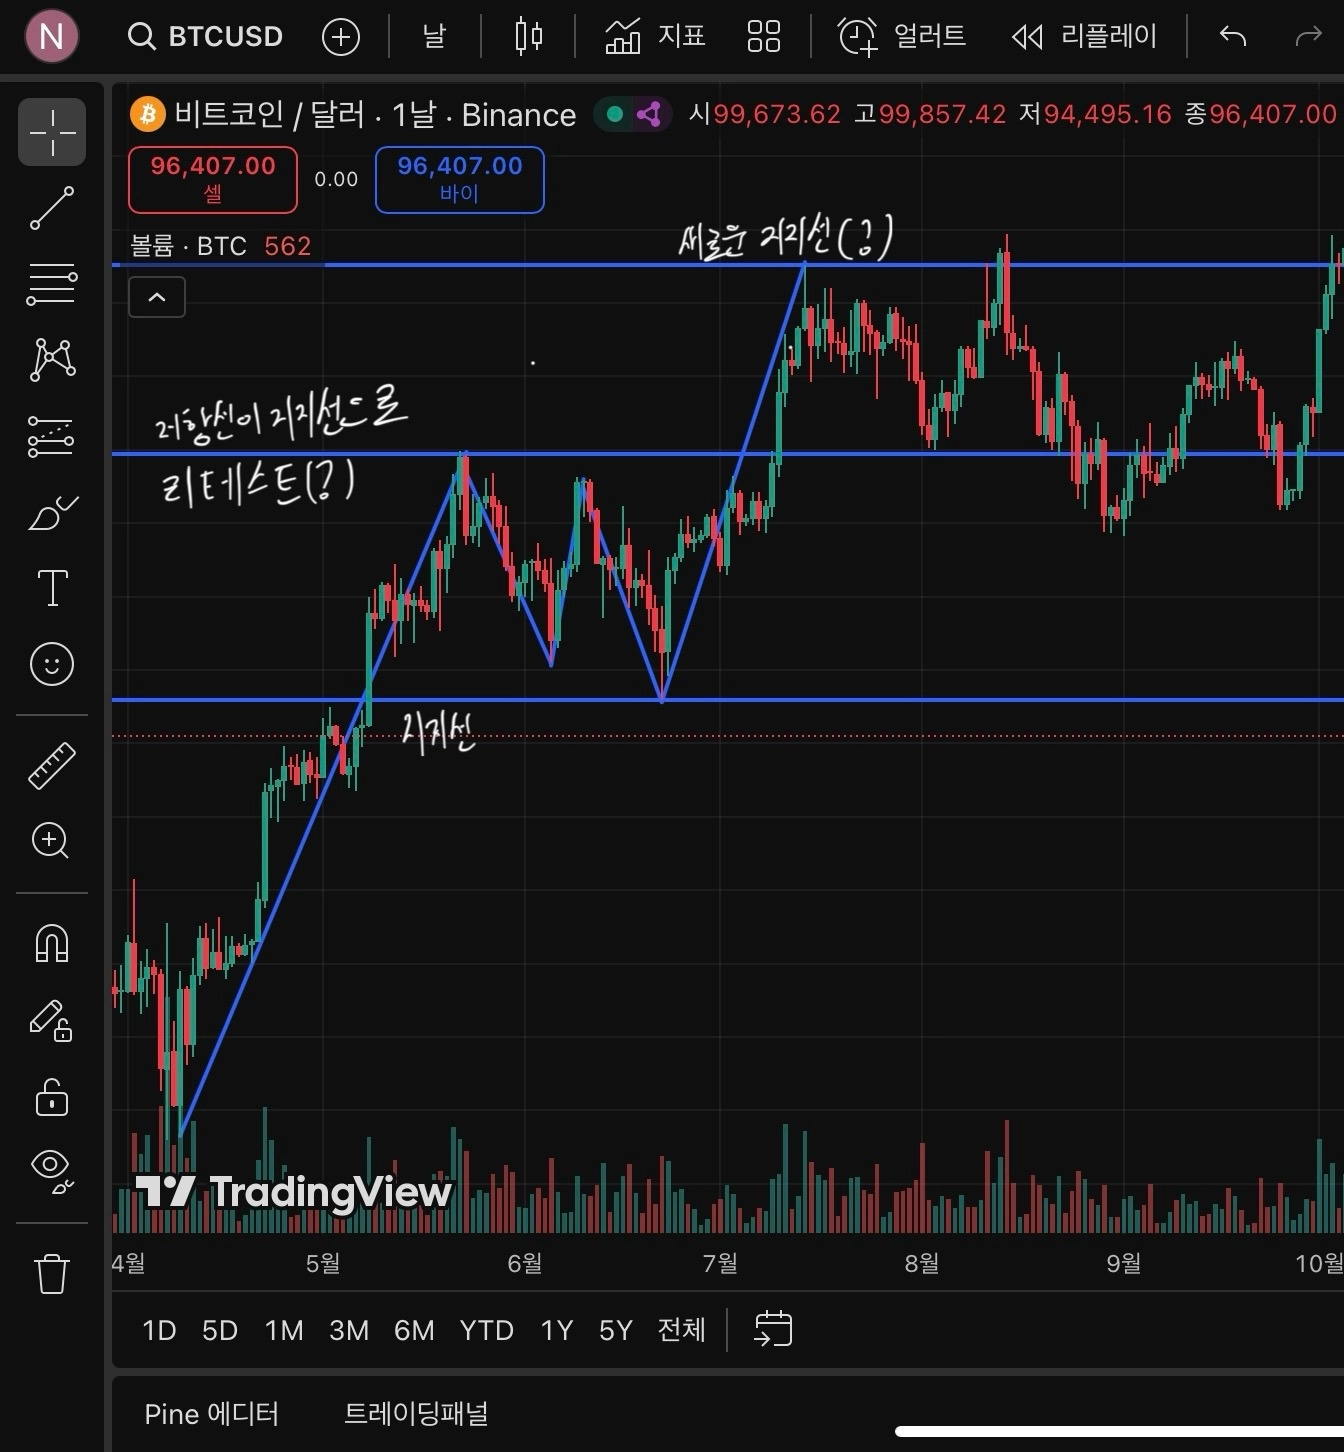Activate the zoom in tool
Image resolution: width=1344 pixels, height=1452 pixels.
tap(50, 840)
